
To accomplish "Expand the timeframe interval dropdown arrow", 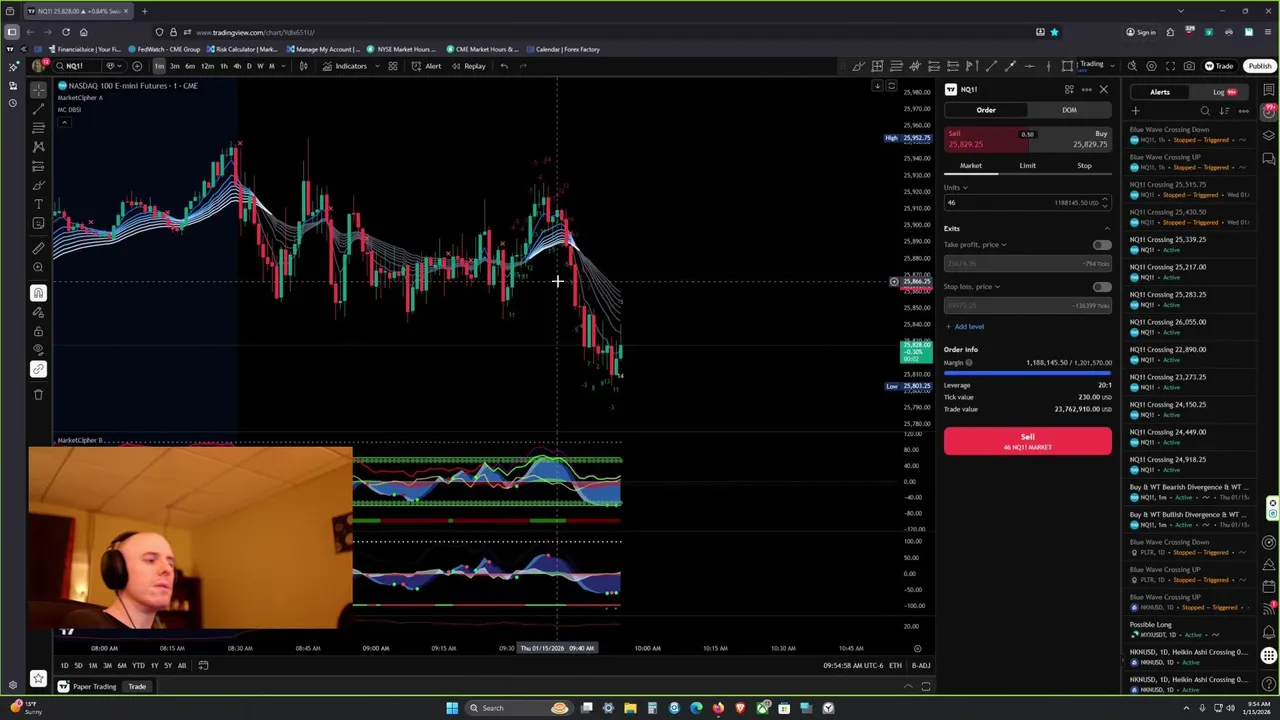I will click(284, 66).
